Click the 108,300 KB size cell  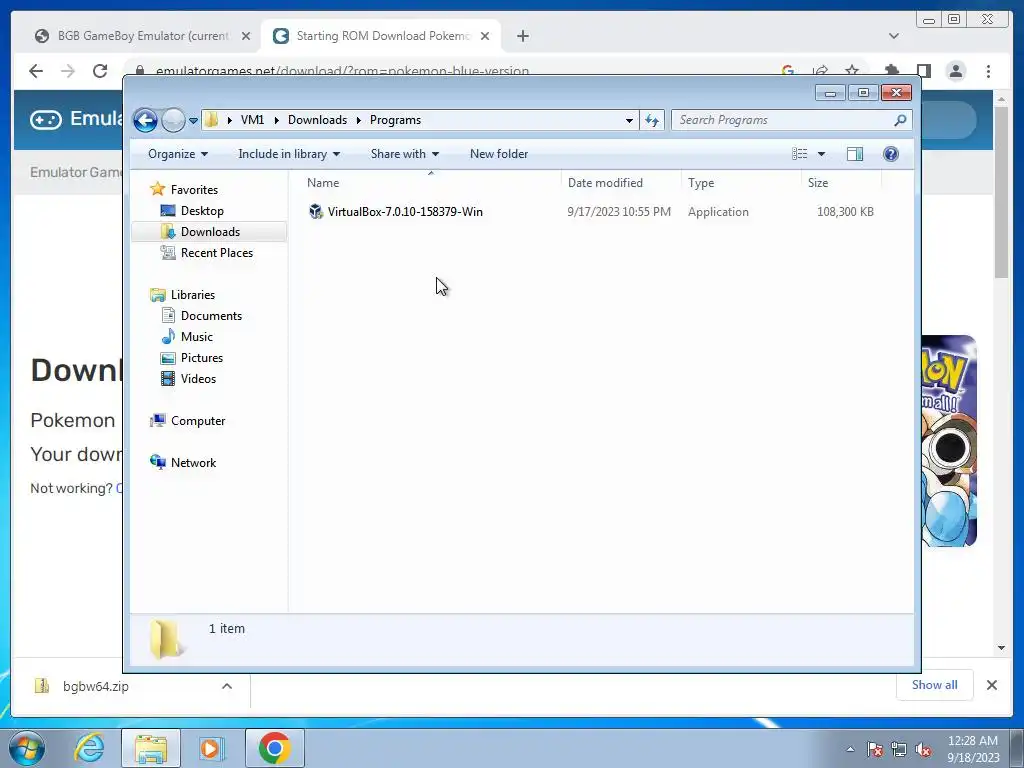point(845,212)
